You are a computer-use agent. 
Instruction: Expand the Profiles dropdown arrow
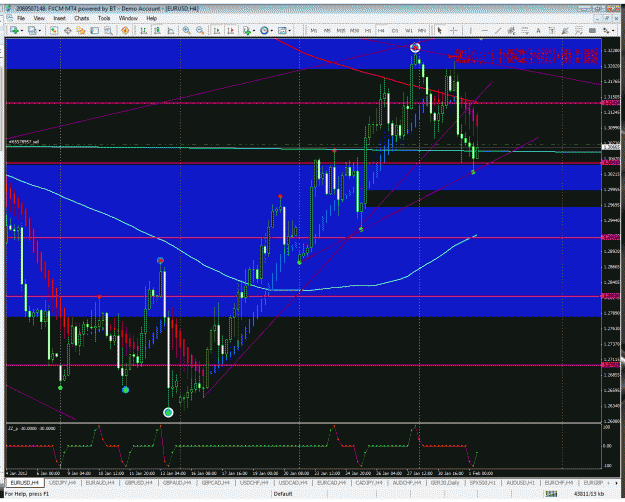click(39, 31)
